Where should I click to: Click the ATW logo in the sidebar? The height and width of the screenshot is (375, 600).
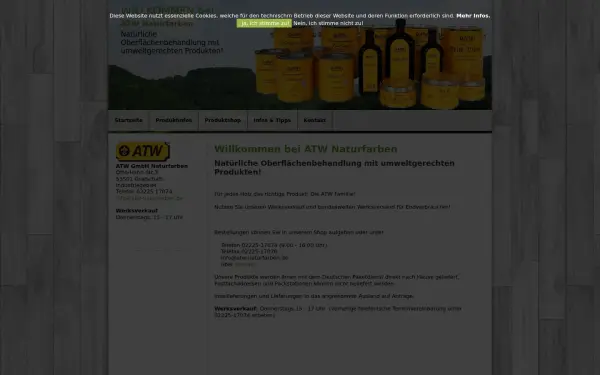[x=143, y=151]
